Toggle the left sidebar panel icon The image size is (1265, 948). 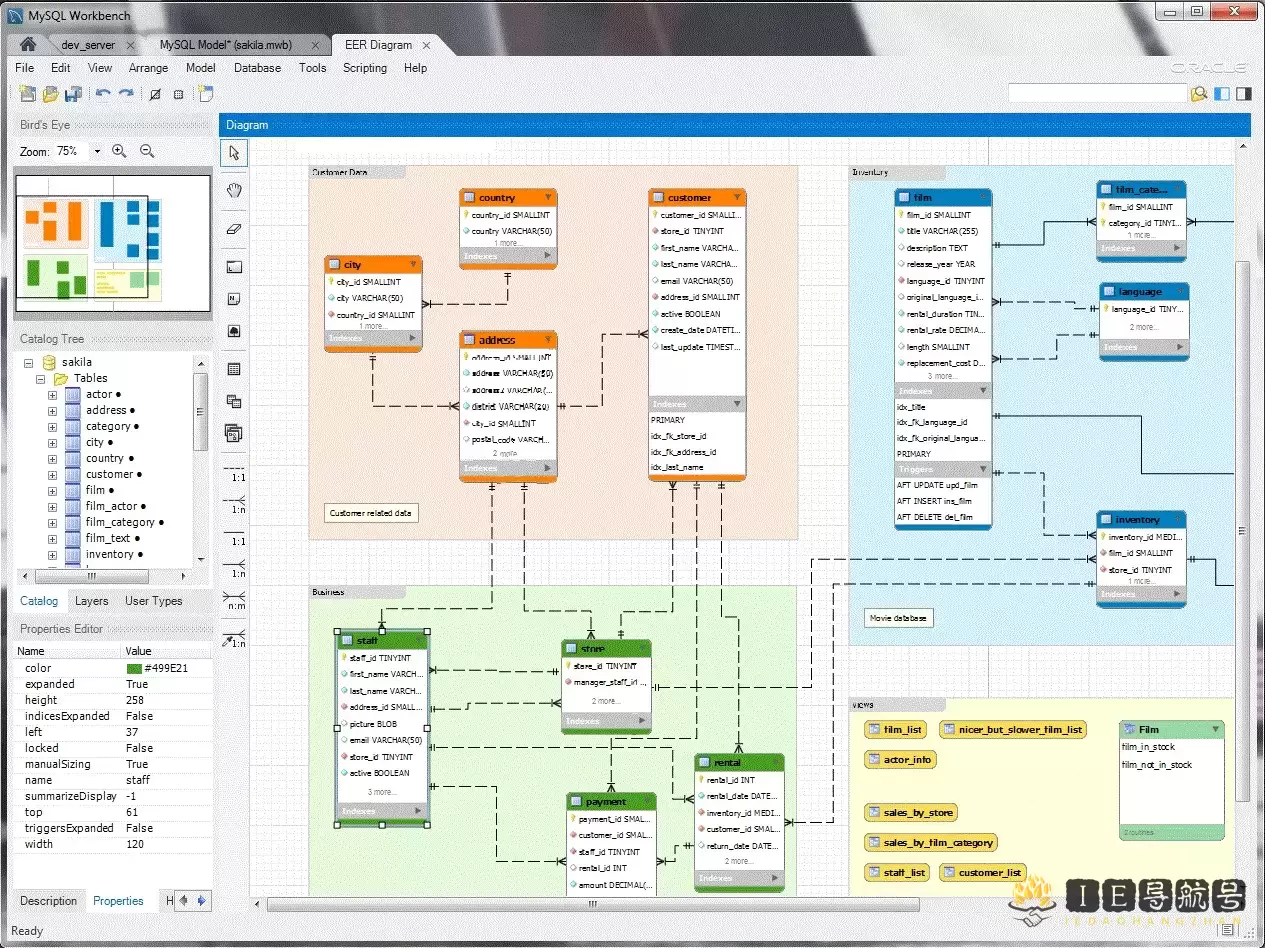pyautogui.click(x=1221, y=94)
